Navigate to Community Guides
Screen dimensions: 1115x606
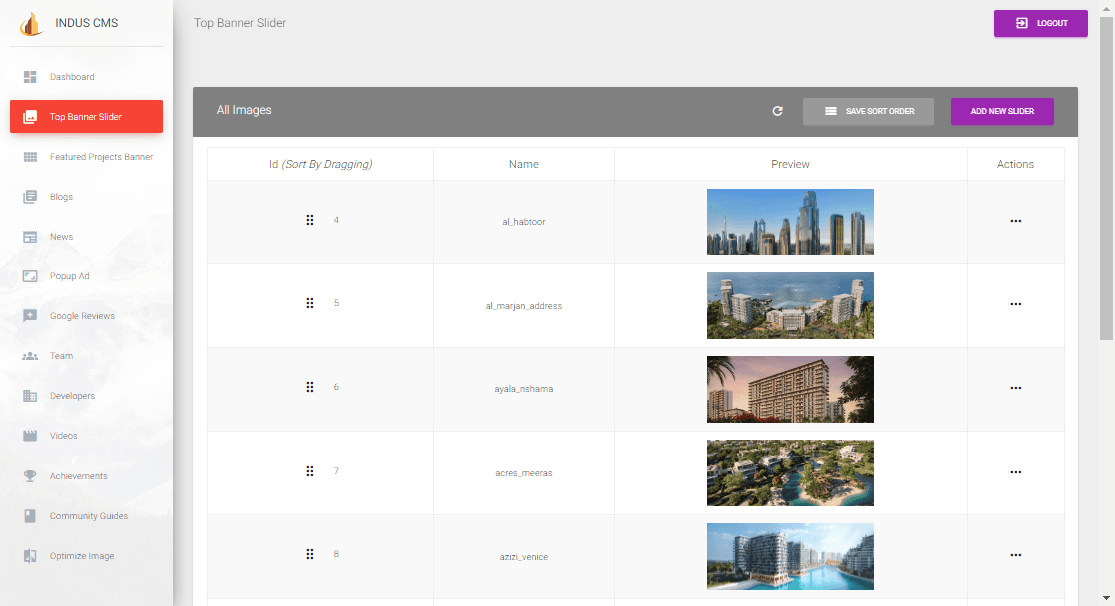[88, 516]
